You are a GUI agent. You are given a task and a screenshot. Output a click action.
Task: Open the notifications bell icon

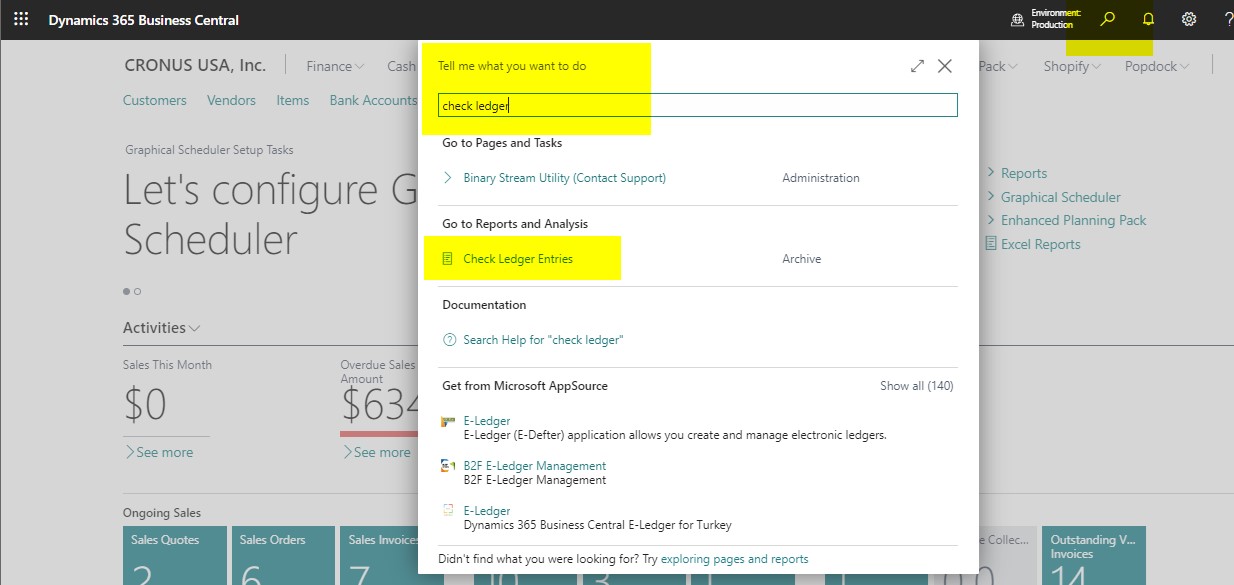point(1147,19)
